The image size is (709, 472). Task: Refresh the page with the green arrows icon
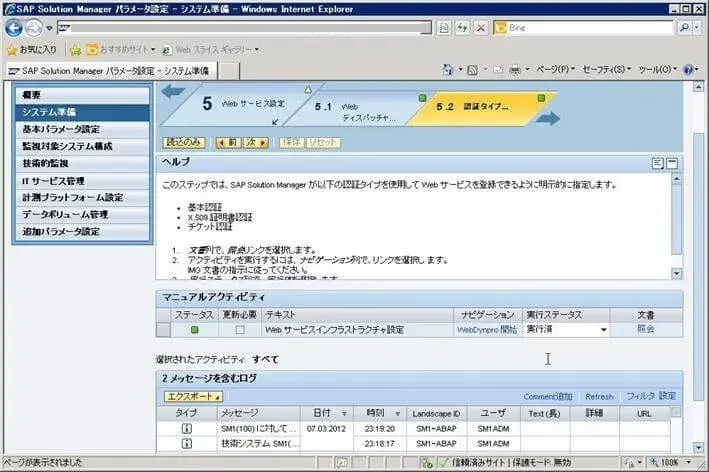coord(462,28)
